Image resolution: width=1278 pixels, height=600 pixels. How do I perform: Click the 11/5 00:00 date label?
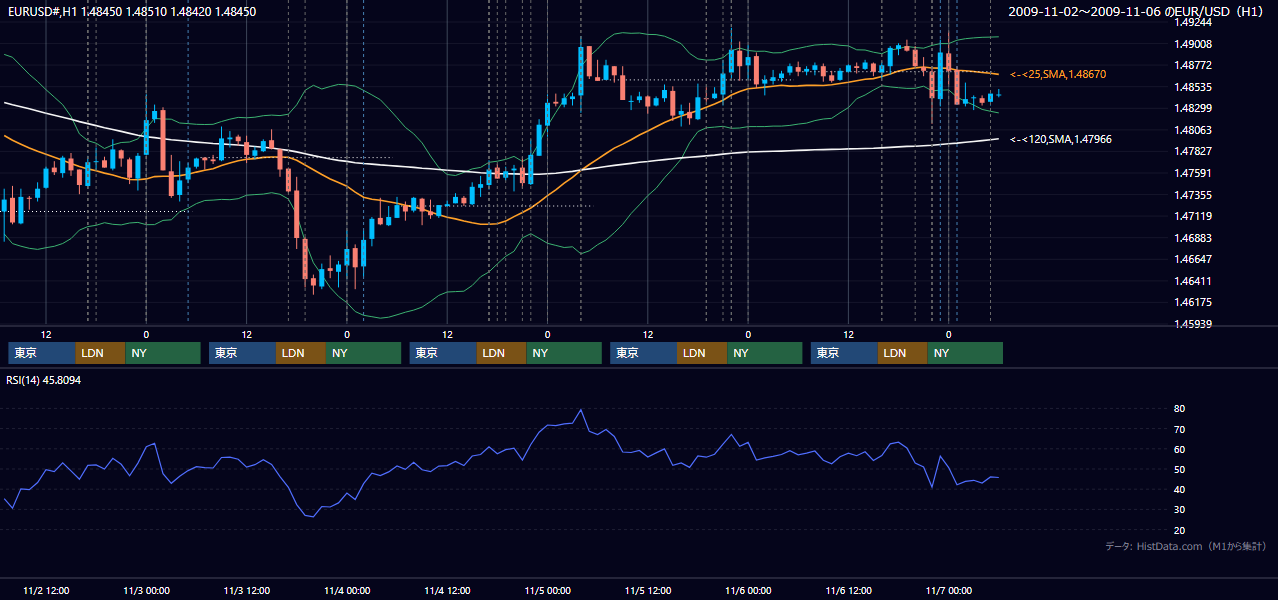coord(548,590)
